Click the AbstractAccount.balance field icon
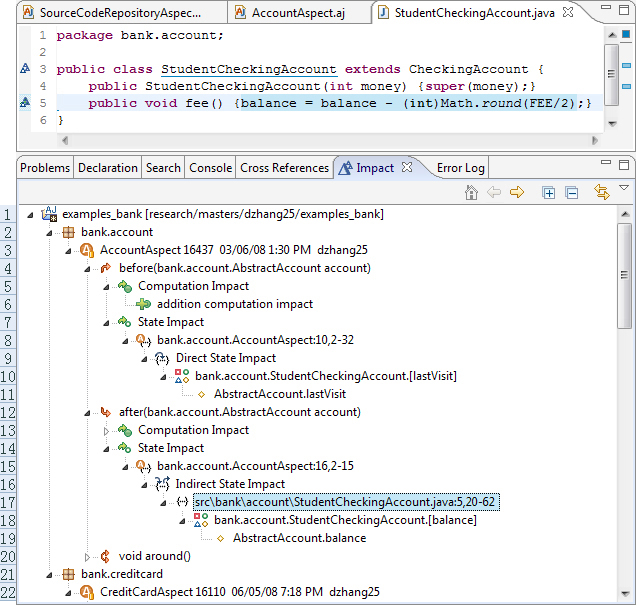 221,539
